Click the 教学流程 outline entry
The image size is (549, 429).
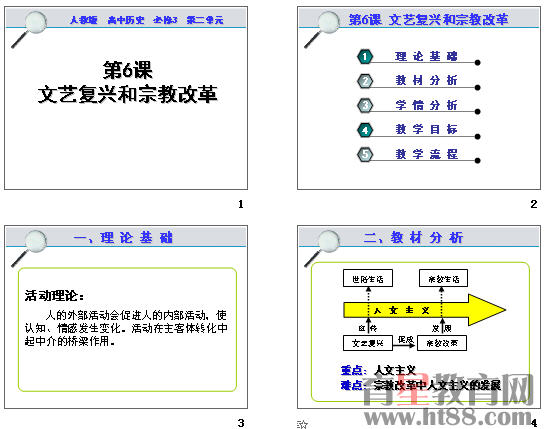[426, 154]
